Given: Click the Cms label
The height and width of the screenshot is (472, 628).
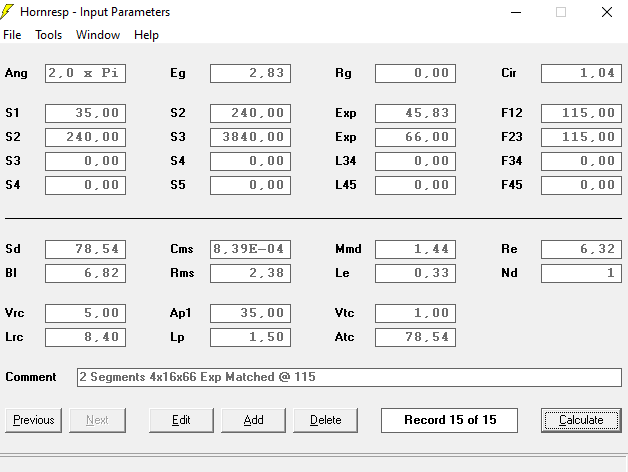Looking at the screenshot, I should coord(182,249).
